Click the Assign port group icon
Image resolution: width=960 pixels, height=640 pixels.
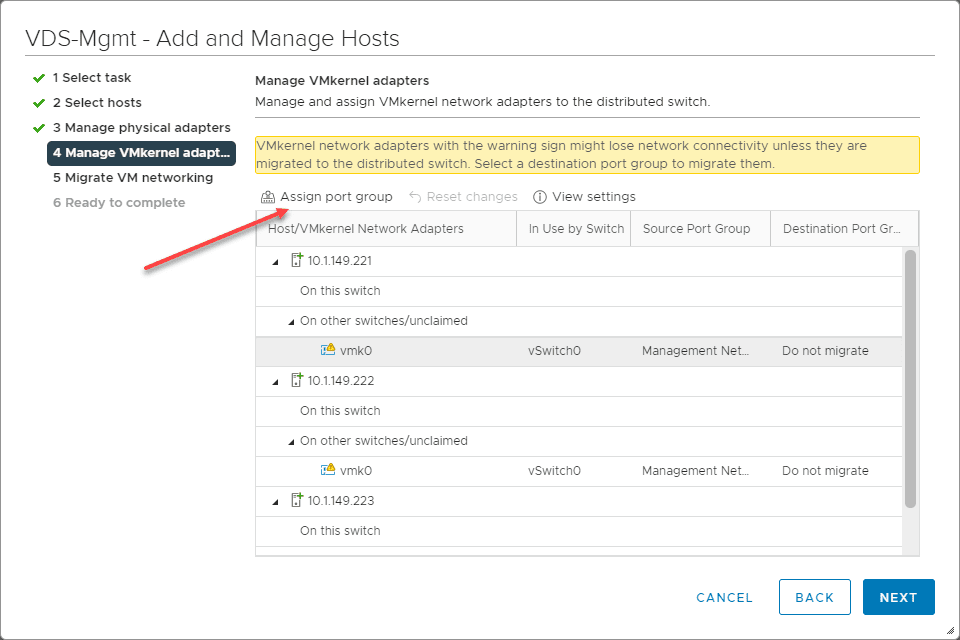click(267, 197)
